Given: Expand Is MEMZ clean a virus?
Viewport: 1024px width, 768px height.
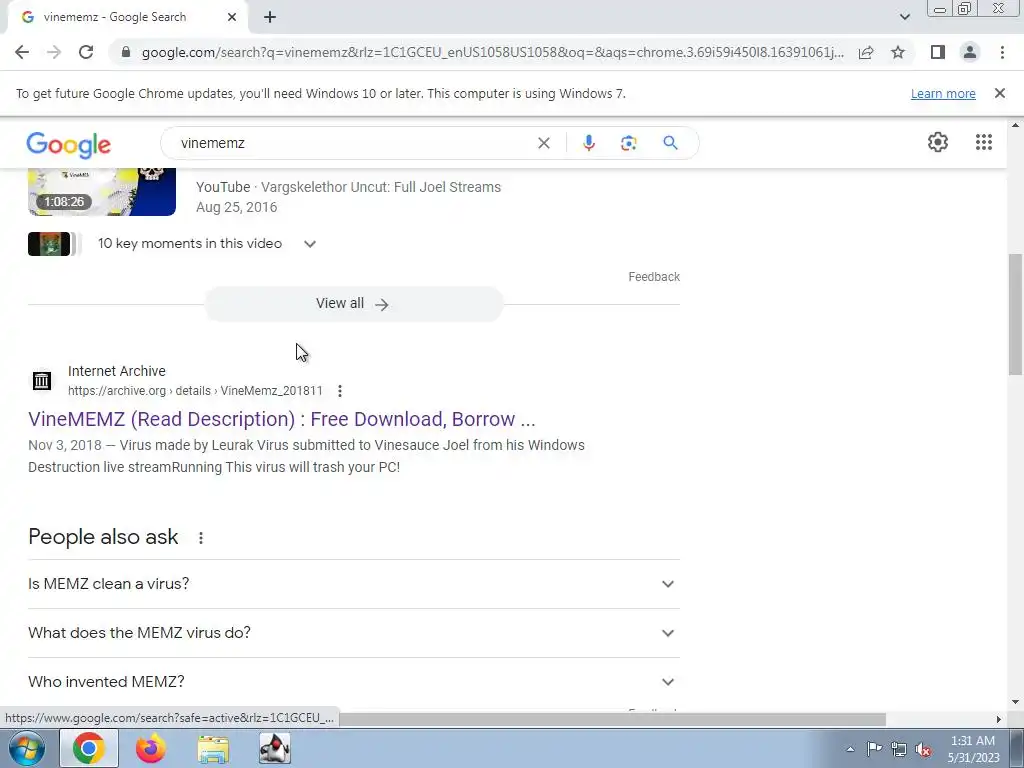Looking at the screenshot, I should [353, 584].
